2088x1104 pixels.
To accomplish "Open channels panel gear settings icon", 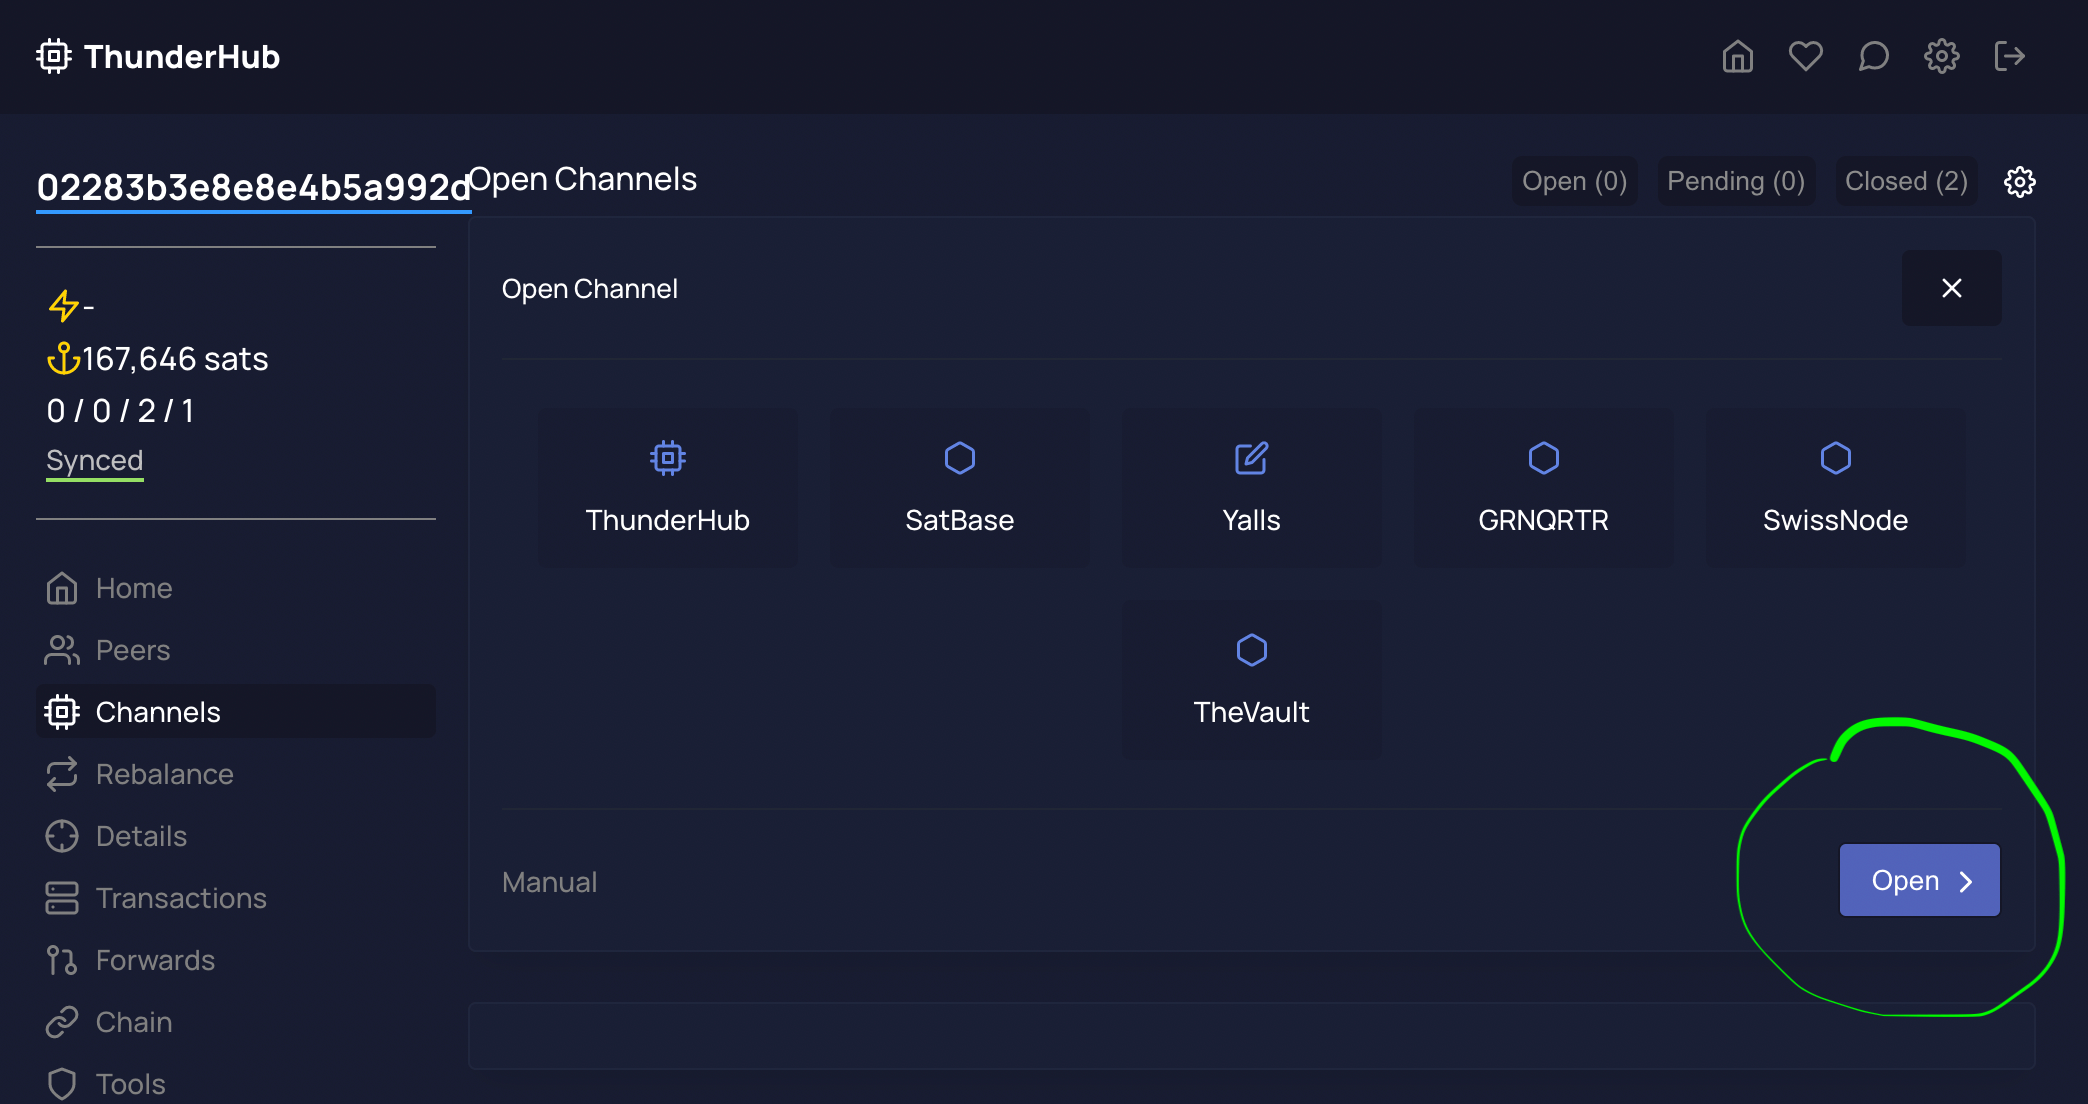I will (2019, 182).
